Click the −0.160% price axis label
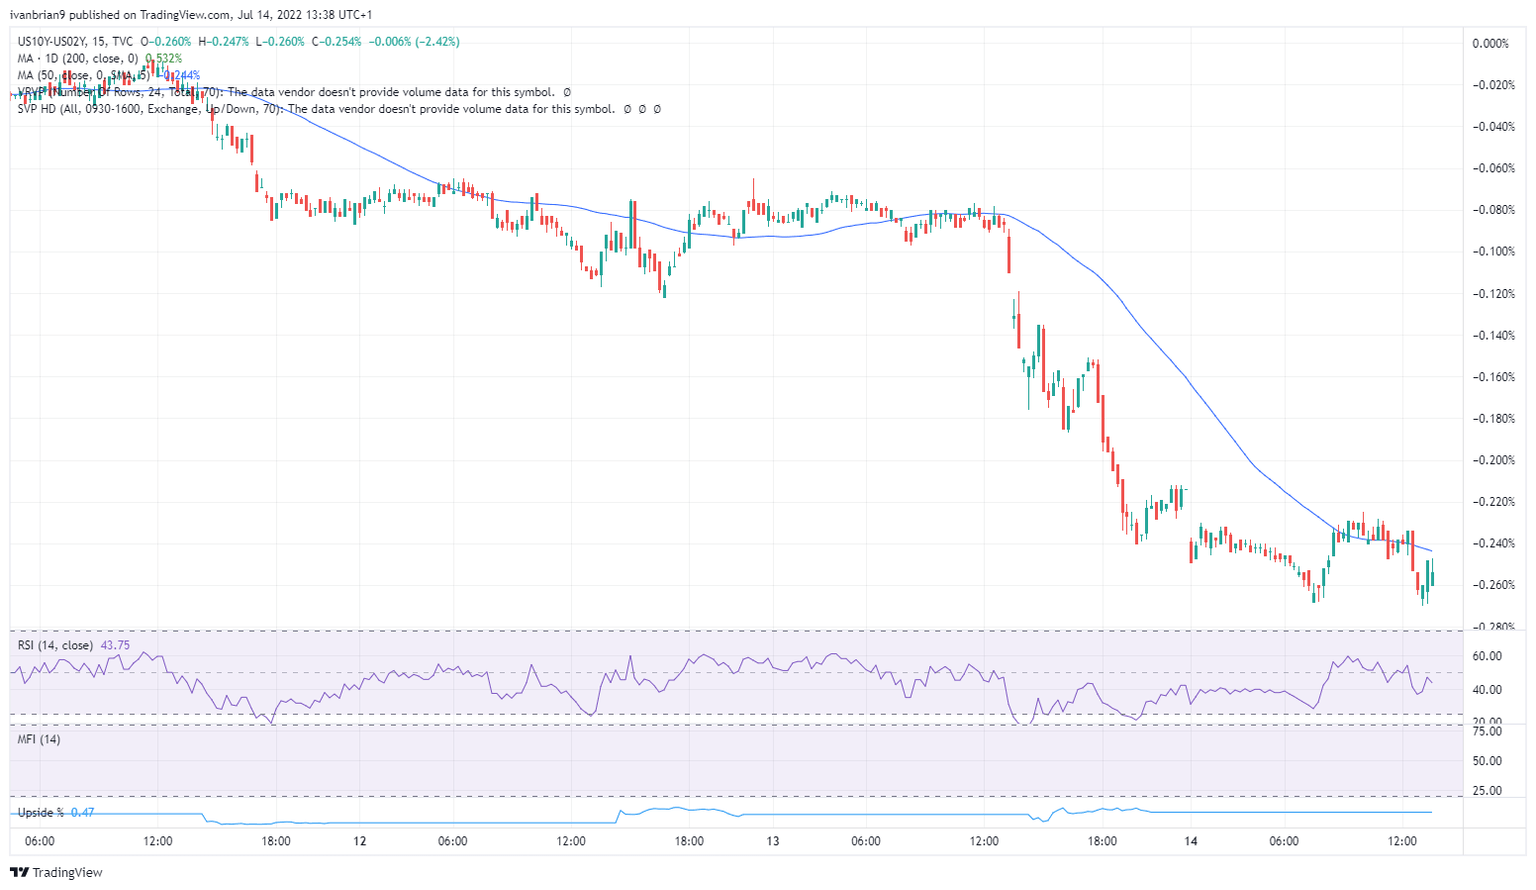The image size is (1536, 890). [1493, 377]
